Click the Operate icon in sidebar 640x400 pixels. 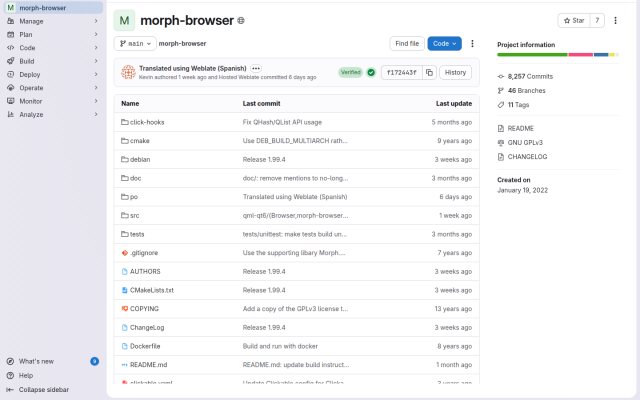[11, 88]
